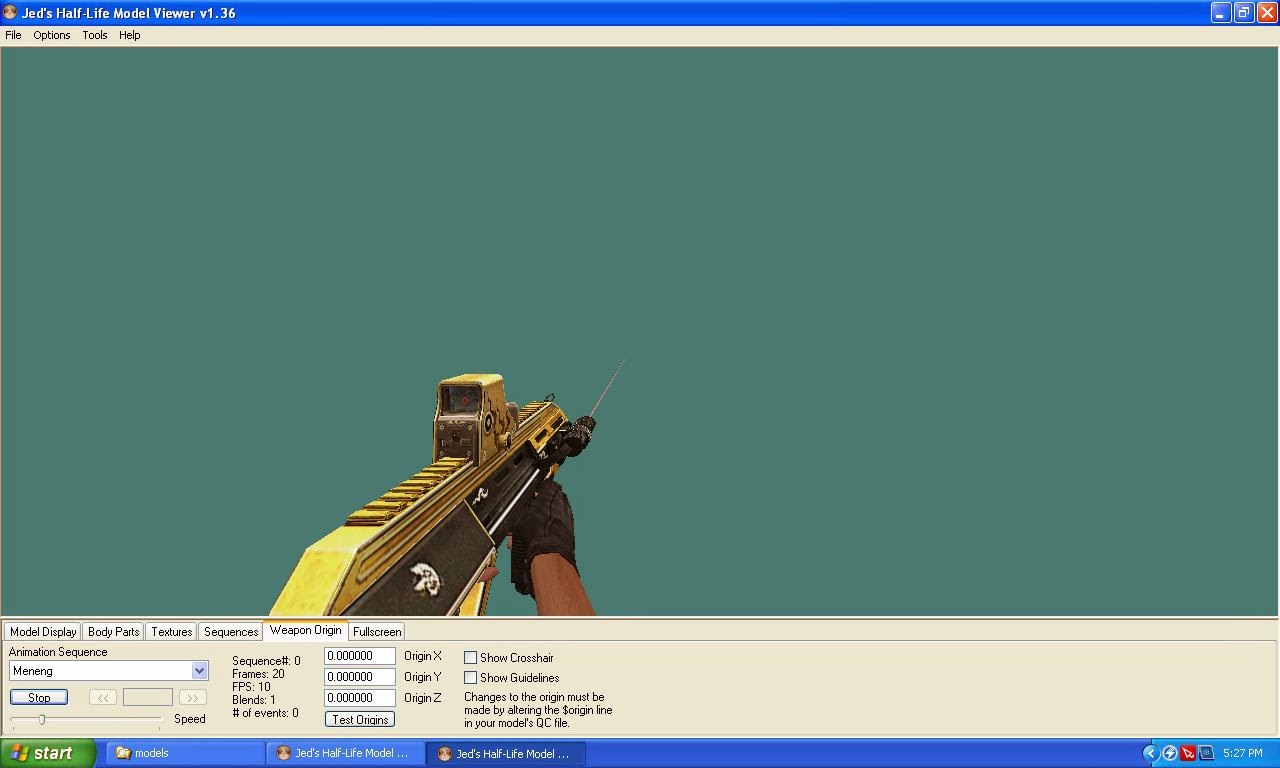This screenshot has width=1280, height=768.
Task: Switch to the Textures tab
Action: 171,632
